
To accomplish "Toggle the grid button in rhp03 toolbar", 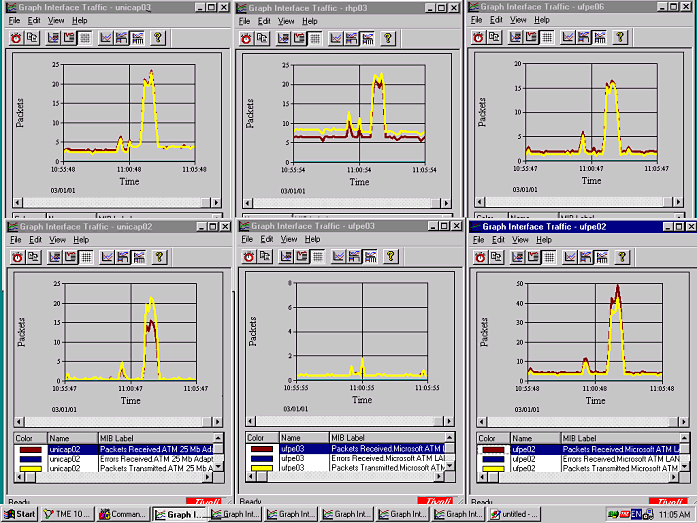I will [315, 38].
